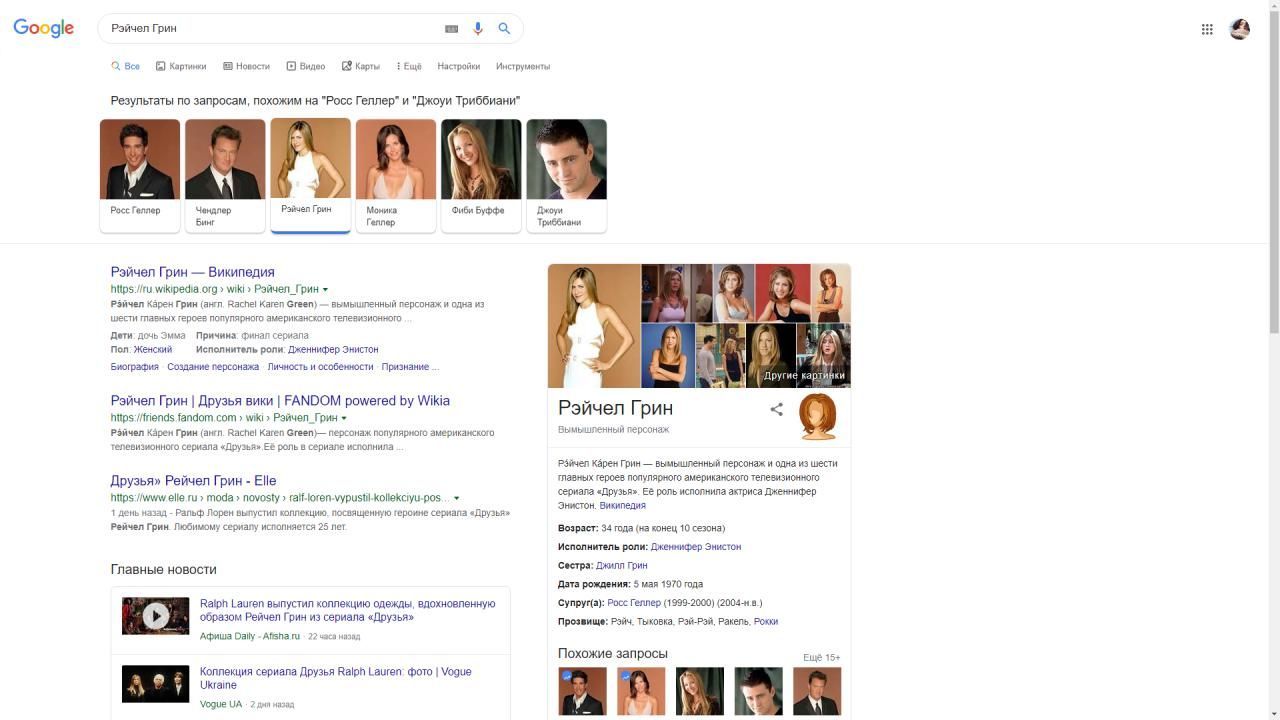The height and width of the screenshot is (720, 1280).
Task: Open the 5 мая 1970 года link
Action: [668, 584]
